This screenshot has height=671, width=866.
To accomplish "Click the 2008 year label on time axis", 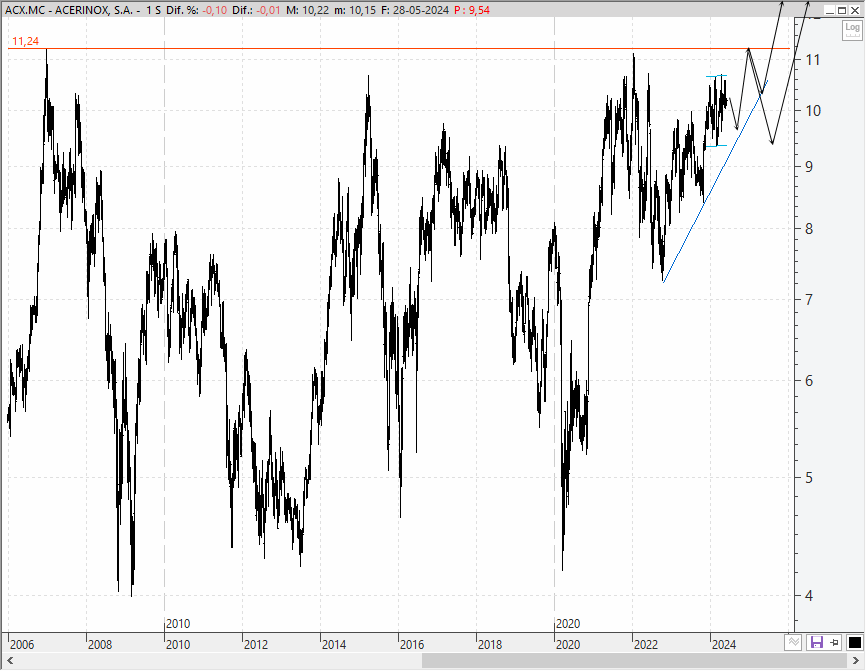I will coord(100,644).
